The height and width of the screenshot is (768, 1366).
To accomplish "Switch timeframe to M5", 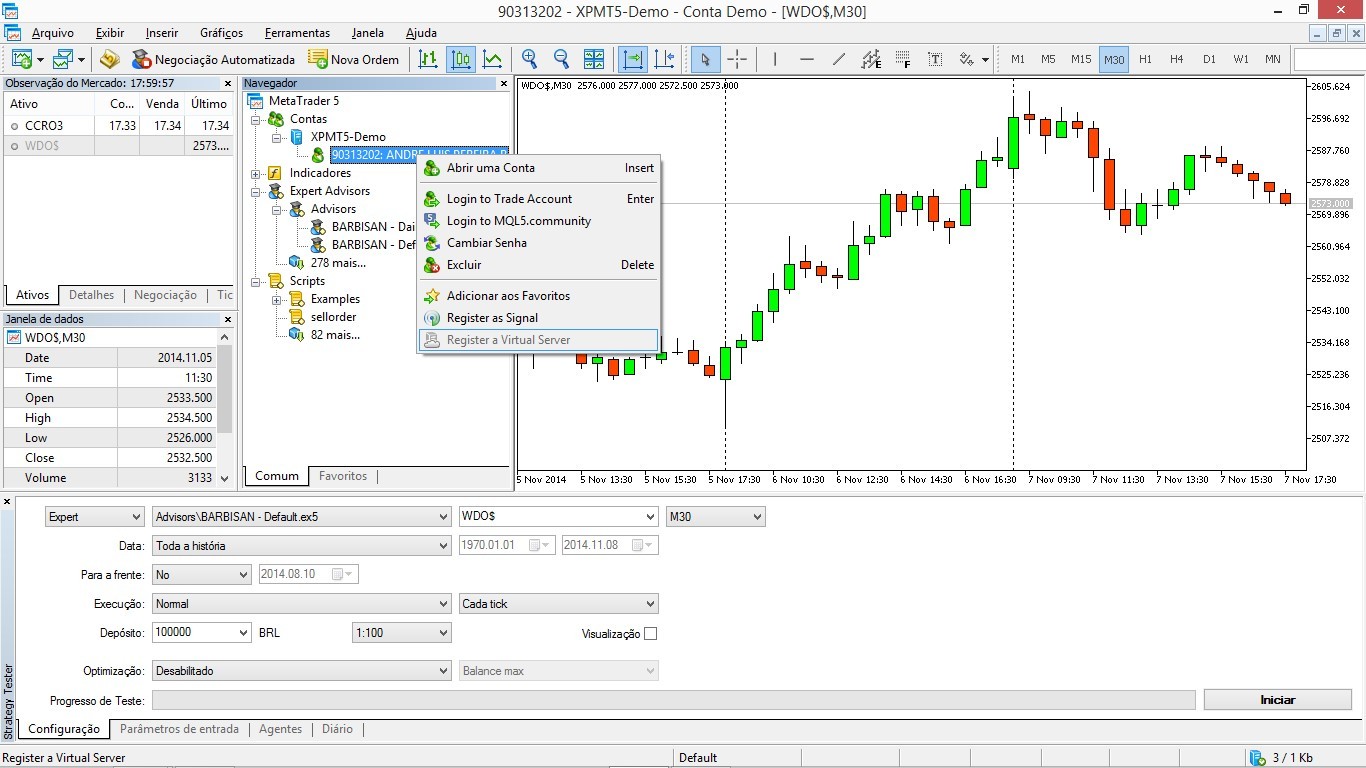I will (x=1048, y=59).
